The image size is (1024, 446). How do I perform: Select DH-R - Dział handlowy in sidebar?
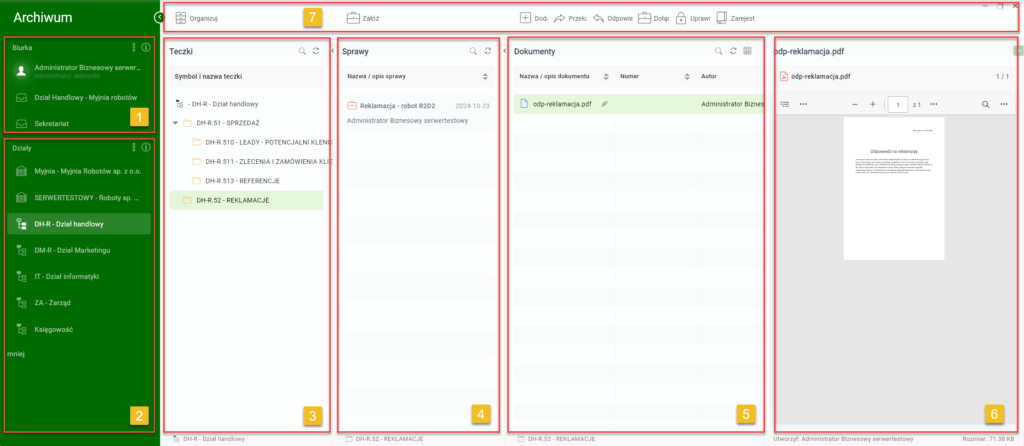[79, 224]
